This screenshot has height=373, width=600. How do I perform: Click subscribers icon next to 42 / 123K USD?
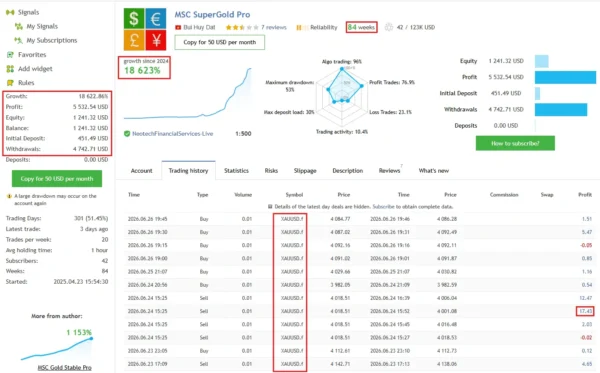click(389, 28)
